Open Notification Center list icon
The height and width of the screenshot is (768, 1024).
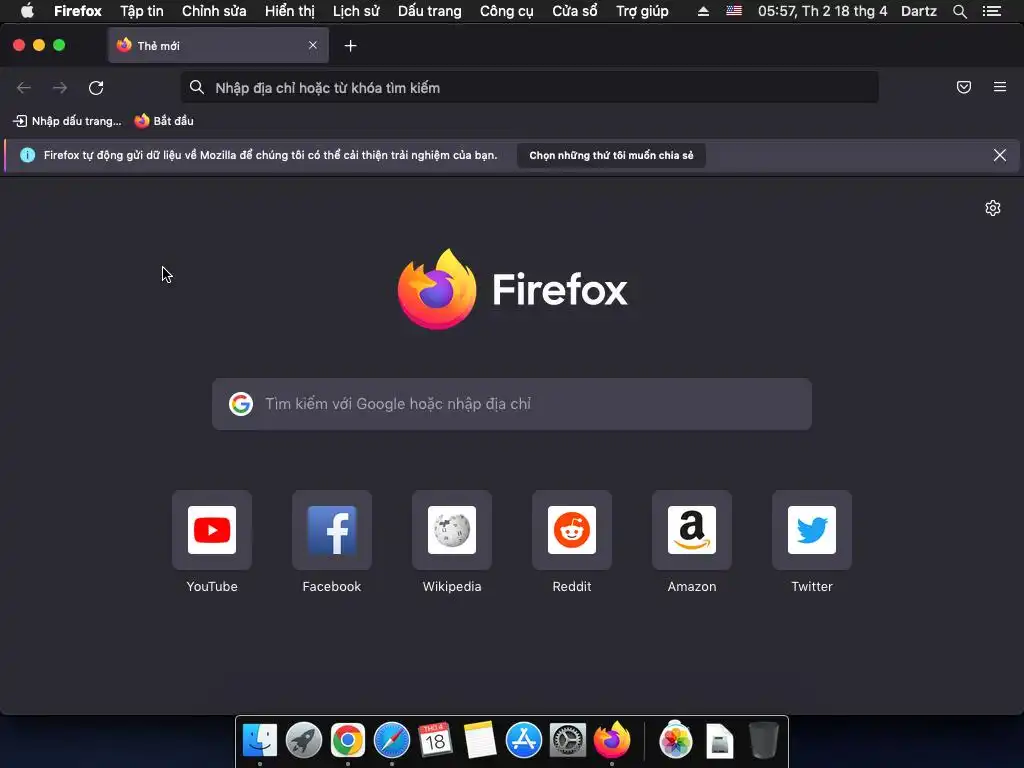coord(991,11)
